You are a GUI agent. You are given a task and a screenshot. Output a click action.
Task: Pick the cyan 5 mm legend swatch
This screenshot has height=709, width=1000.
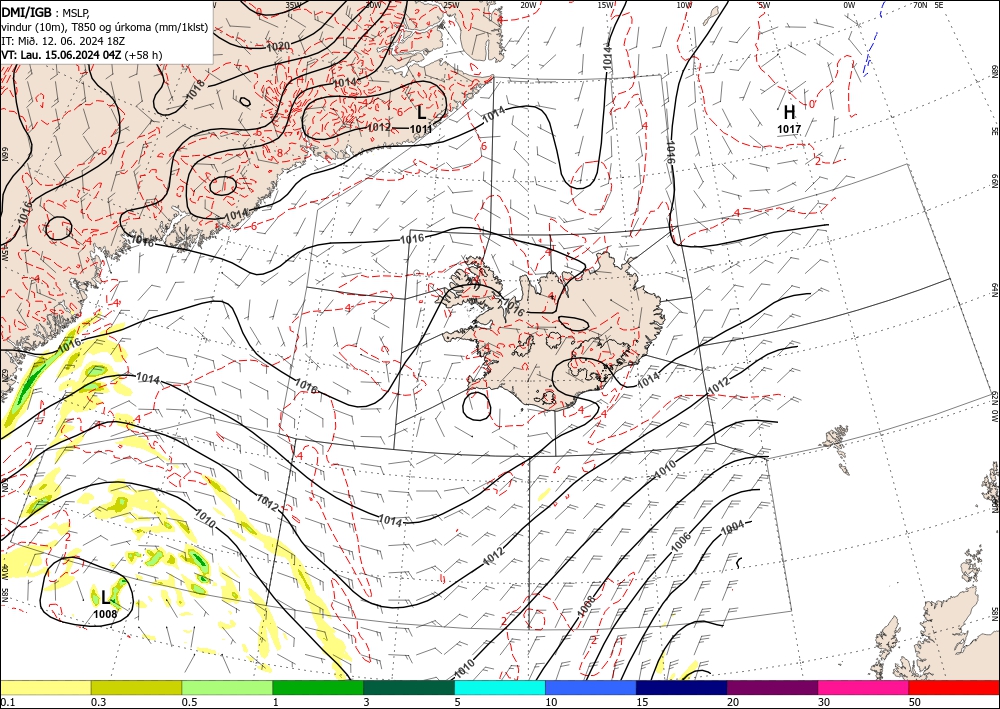pyautogui.click(x=500, y=687)
